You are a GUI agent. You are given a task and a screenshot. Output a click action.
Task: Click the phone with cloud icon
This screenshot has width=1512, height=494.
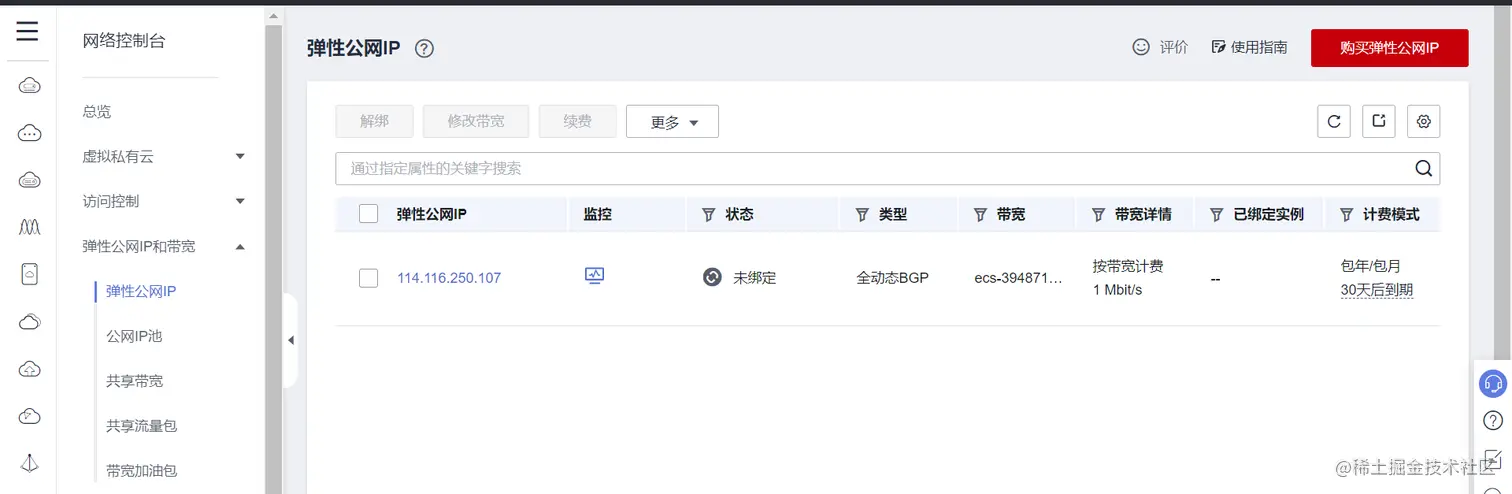point(30,274)
